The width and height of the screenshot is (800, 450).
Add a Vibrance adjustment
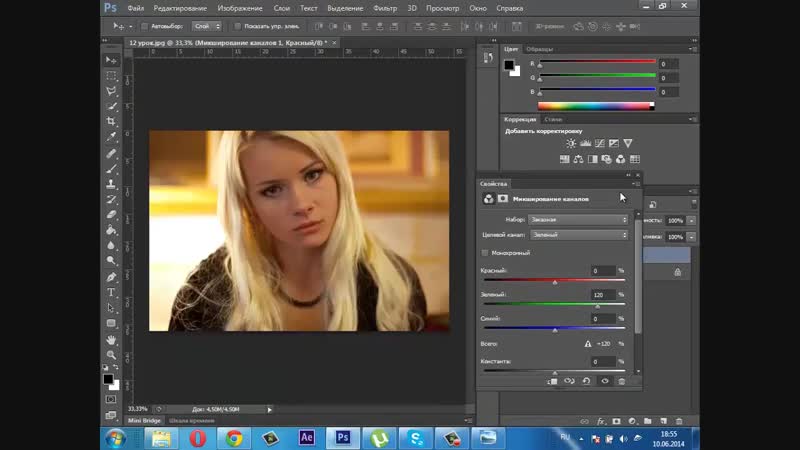tap(628, 143)
